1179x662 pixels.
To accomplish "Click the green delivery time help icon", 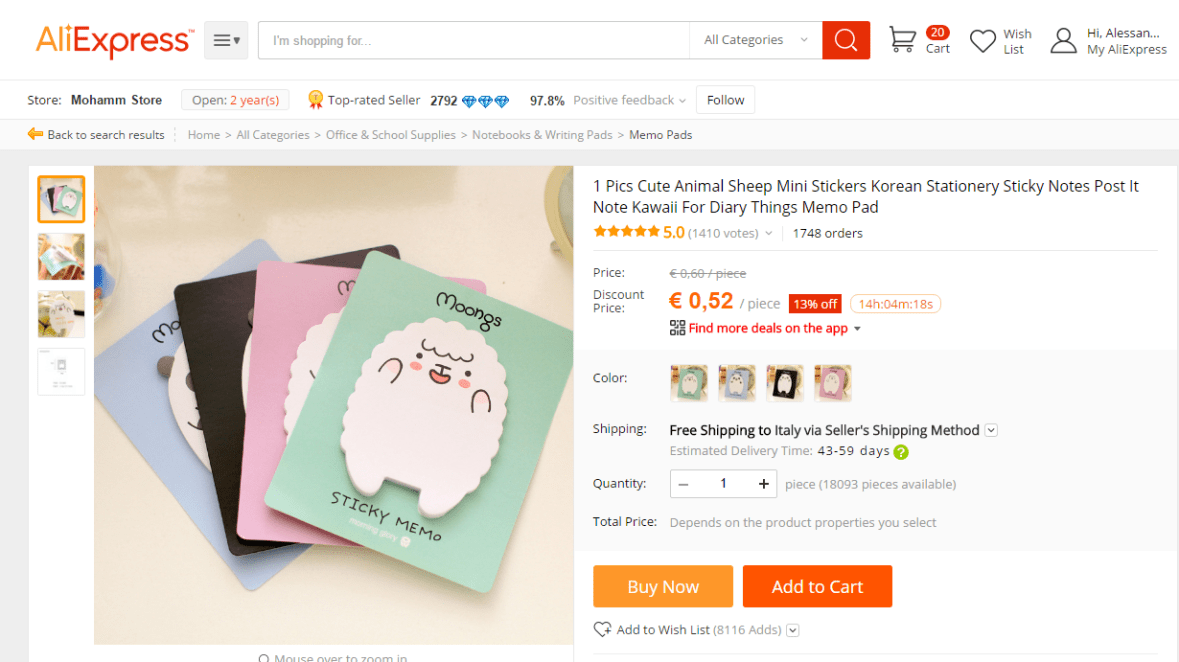I will pyautogui.click(x=901, y=452).
